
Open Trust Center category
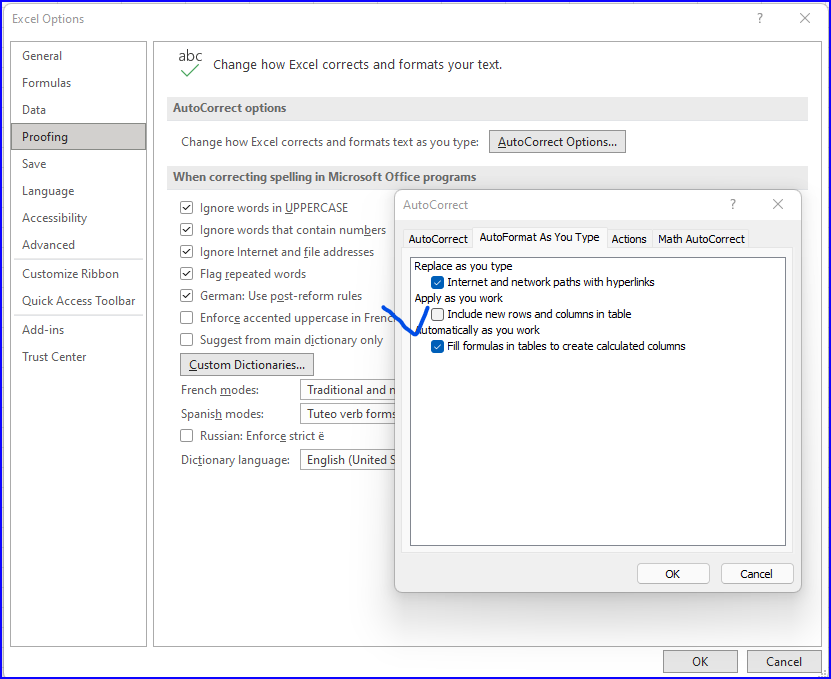click(x=78, y=357)
